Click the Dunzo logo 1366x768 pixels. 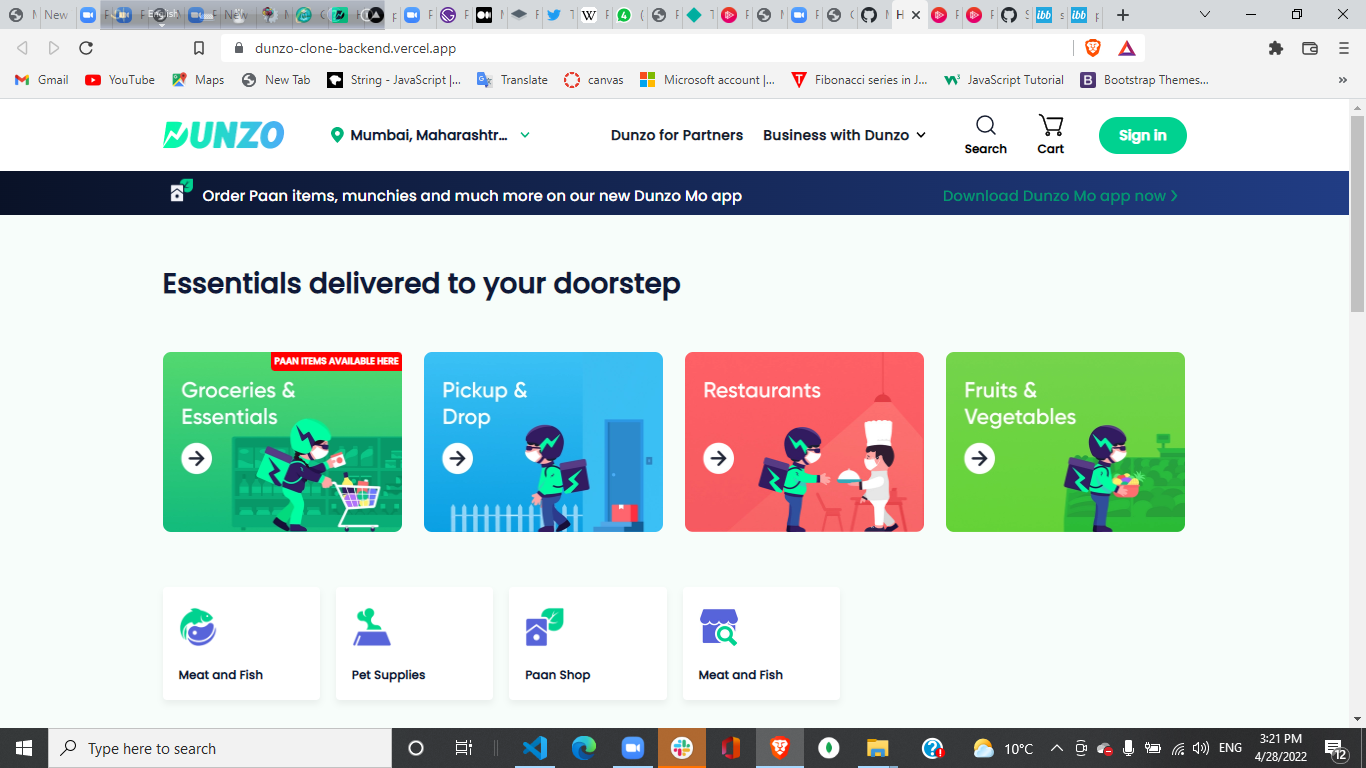click(x=224, y=135)
